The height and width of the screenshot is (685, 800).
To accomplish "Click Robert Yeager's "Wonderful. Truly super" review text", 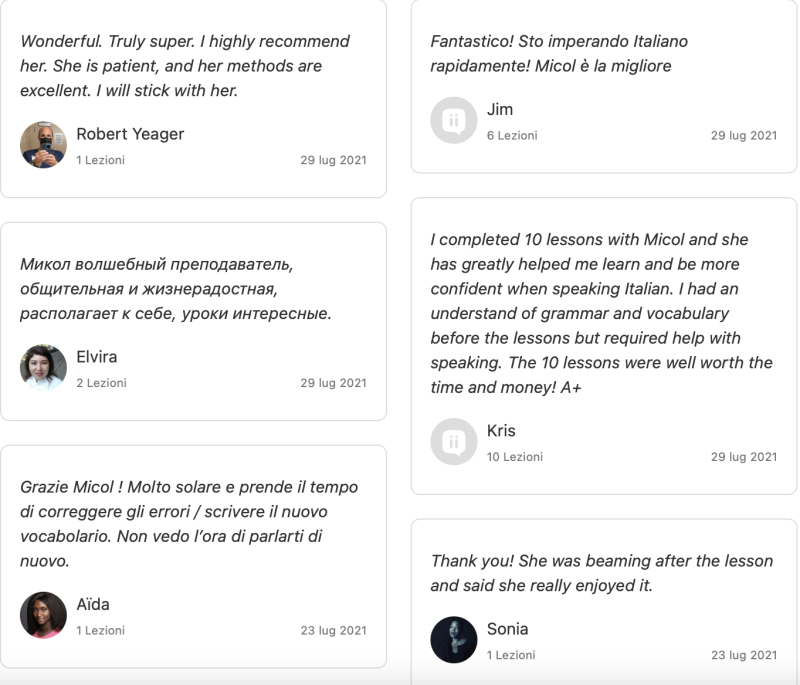I will [185, 66].
